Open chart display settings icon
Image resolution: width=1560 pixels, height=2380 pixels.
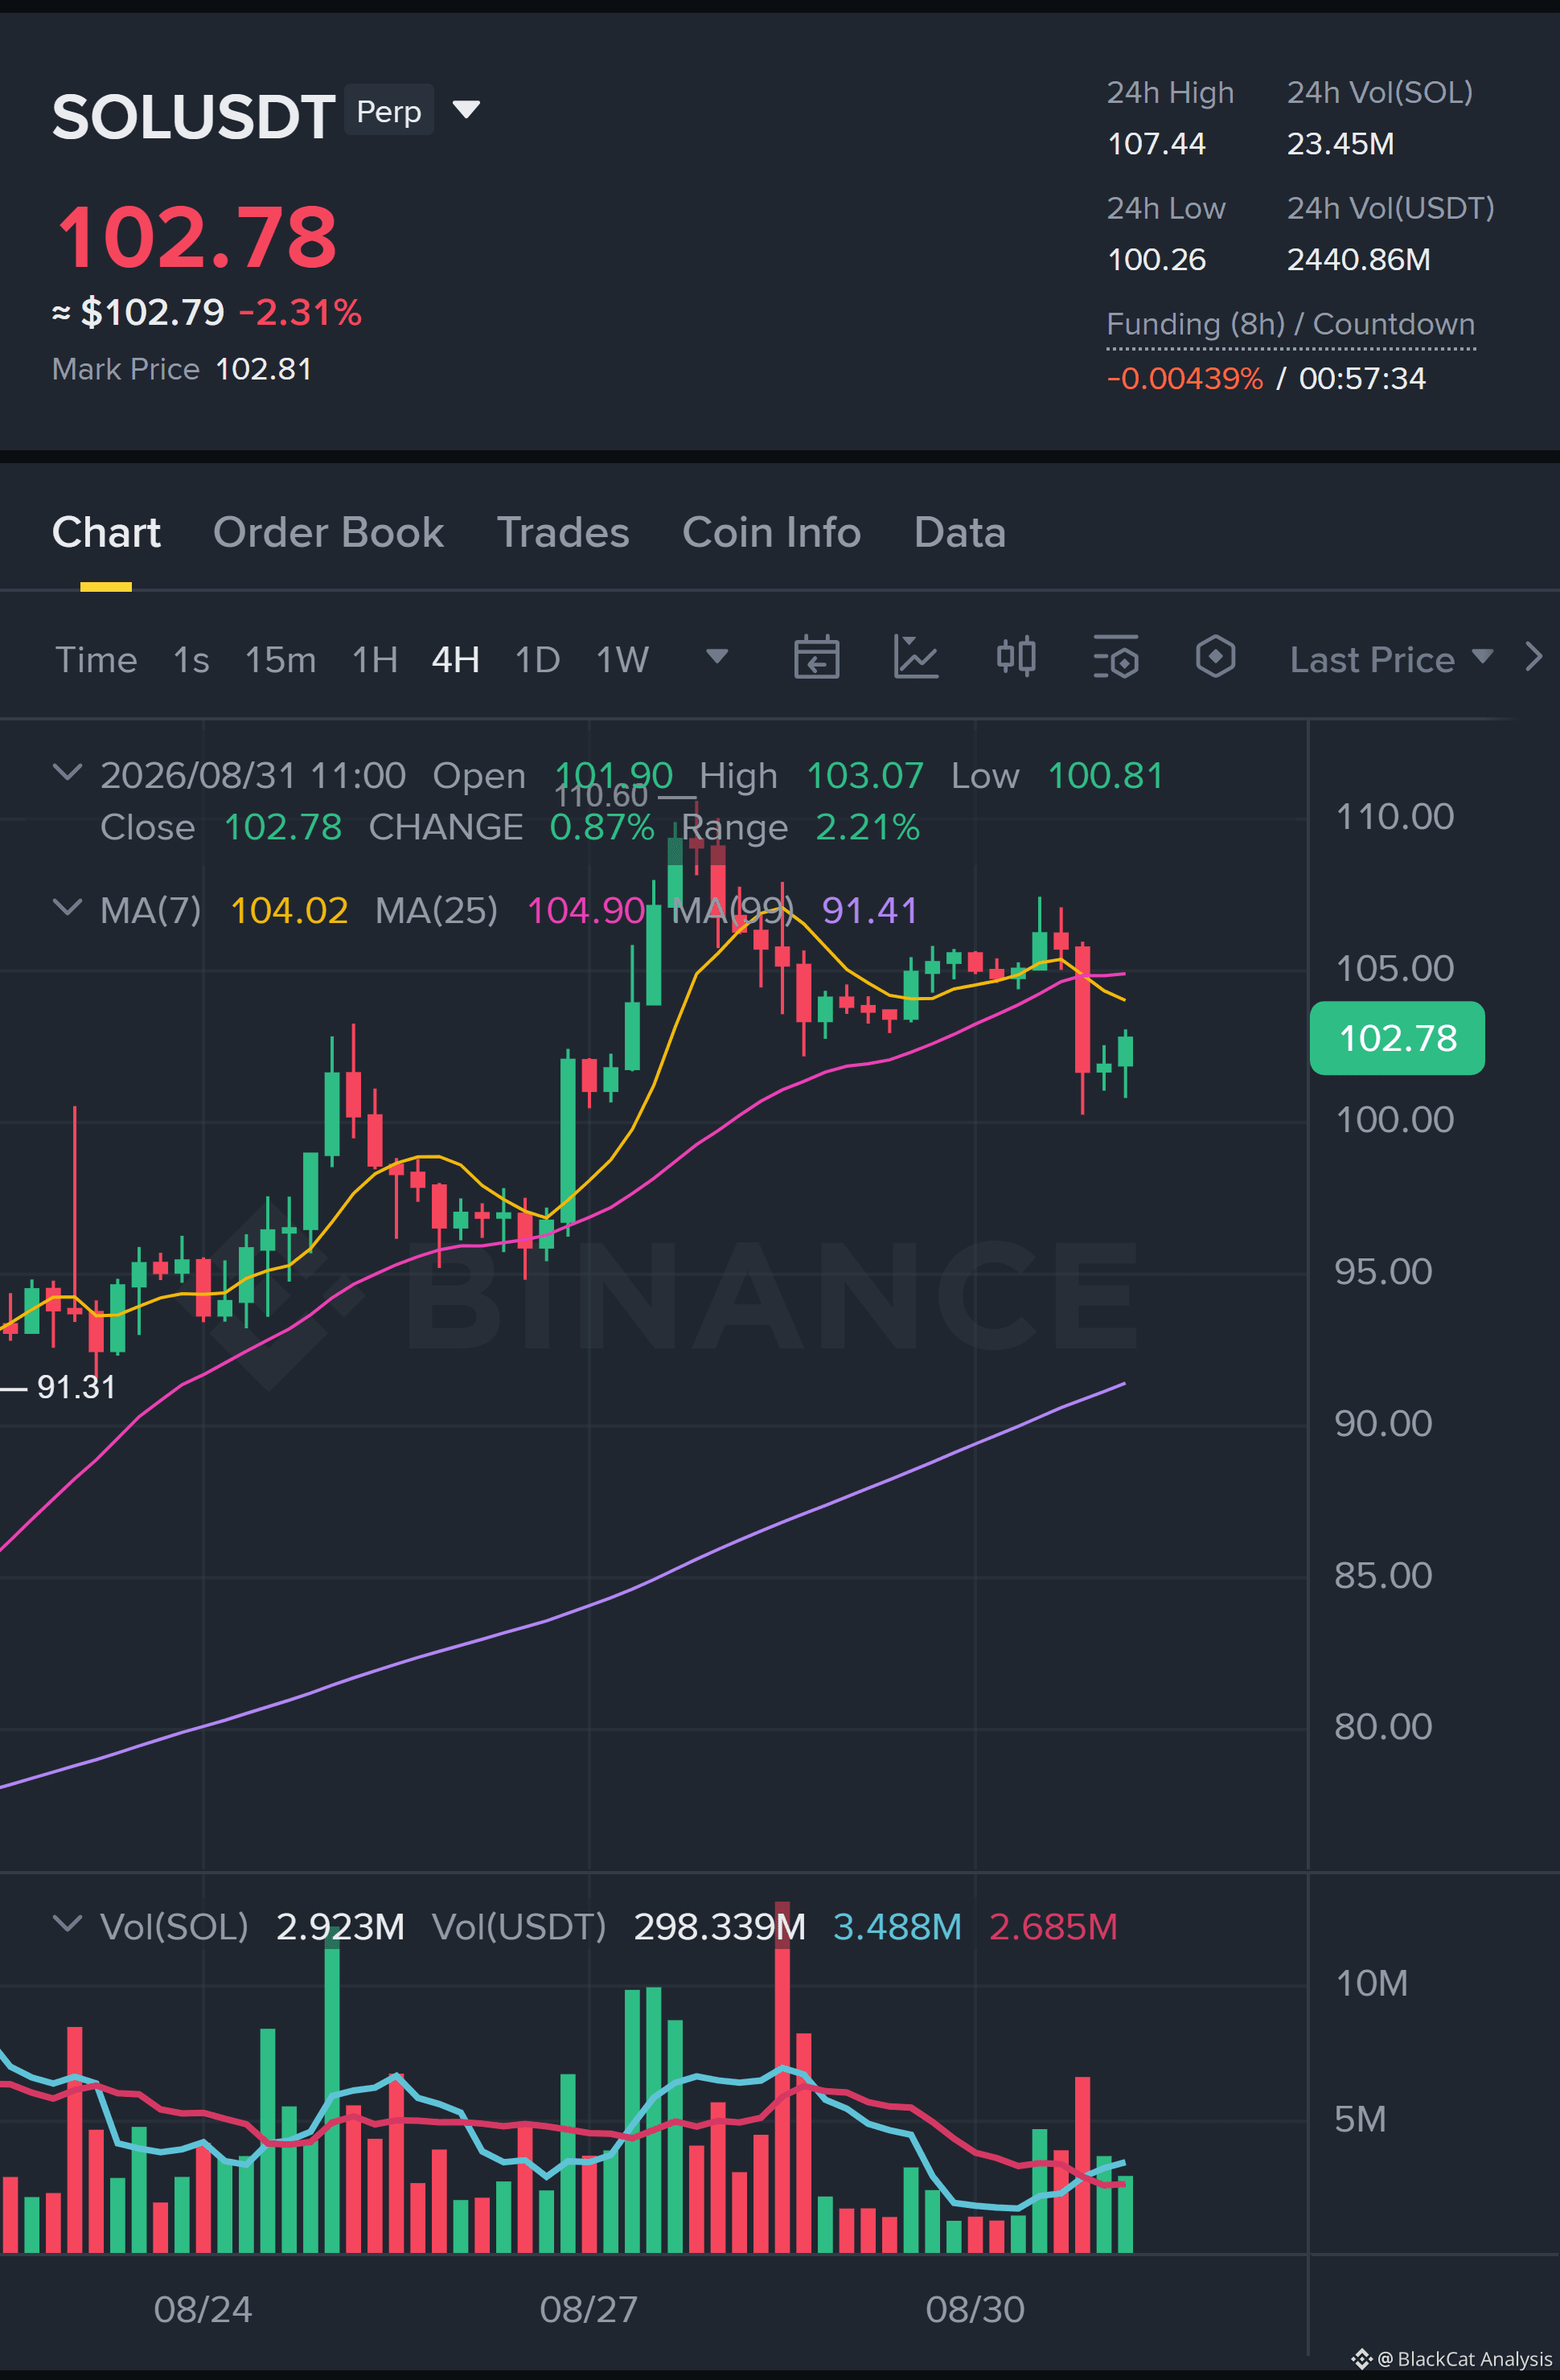[x=1116, y=657]
